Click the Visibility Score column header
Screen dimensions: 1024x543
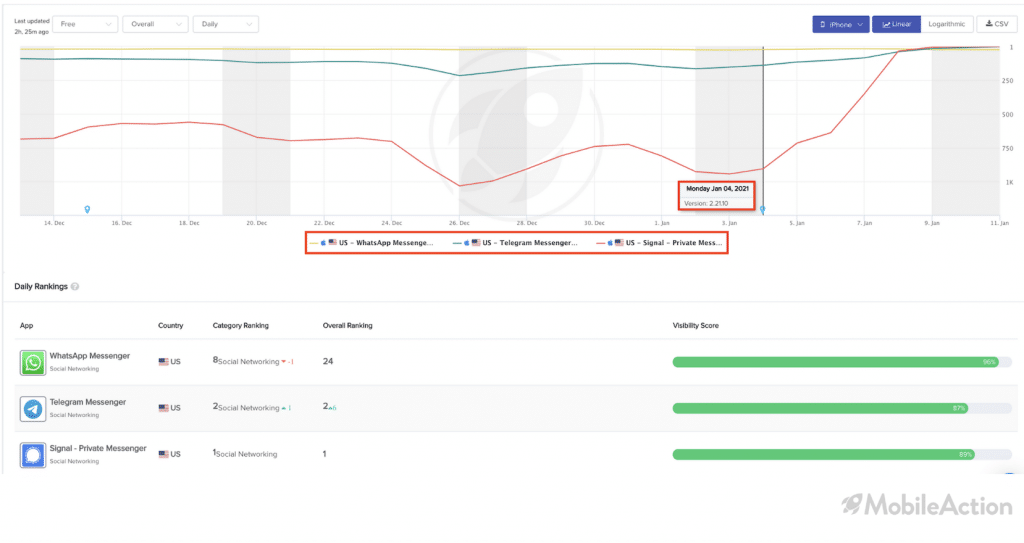coord(696,325)
